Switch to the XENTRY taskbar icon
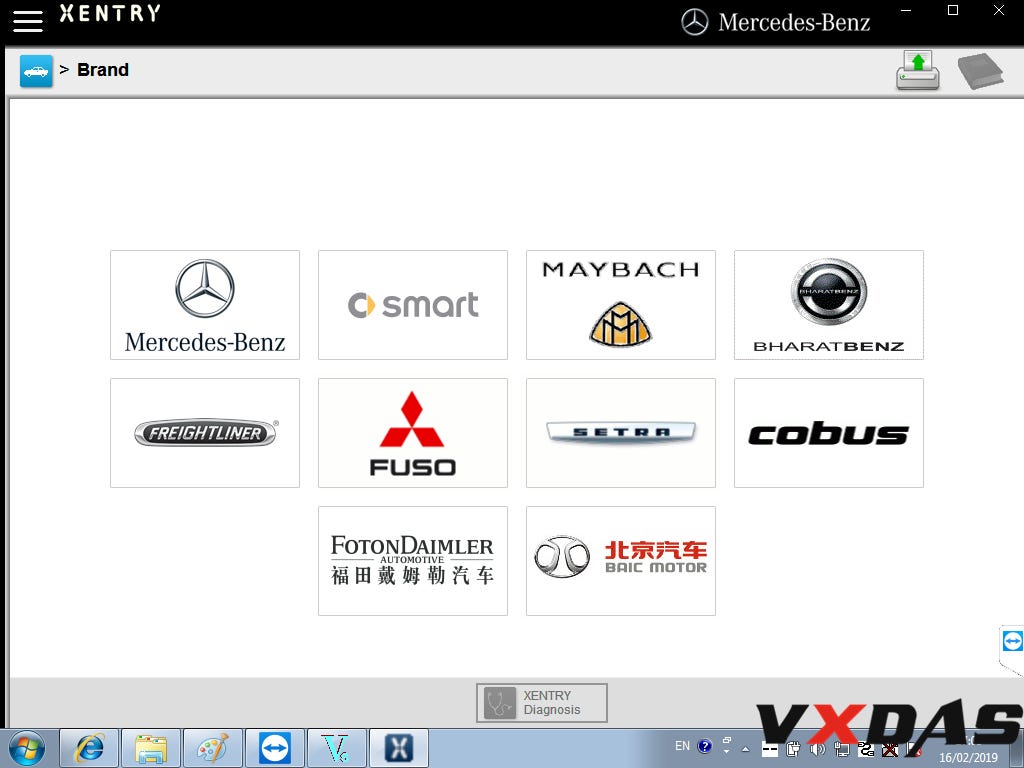This screenshot has height=768, width=1024. 399,748
